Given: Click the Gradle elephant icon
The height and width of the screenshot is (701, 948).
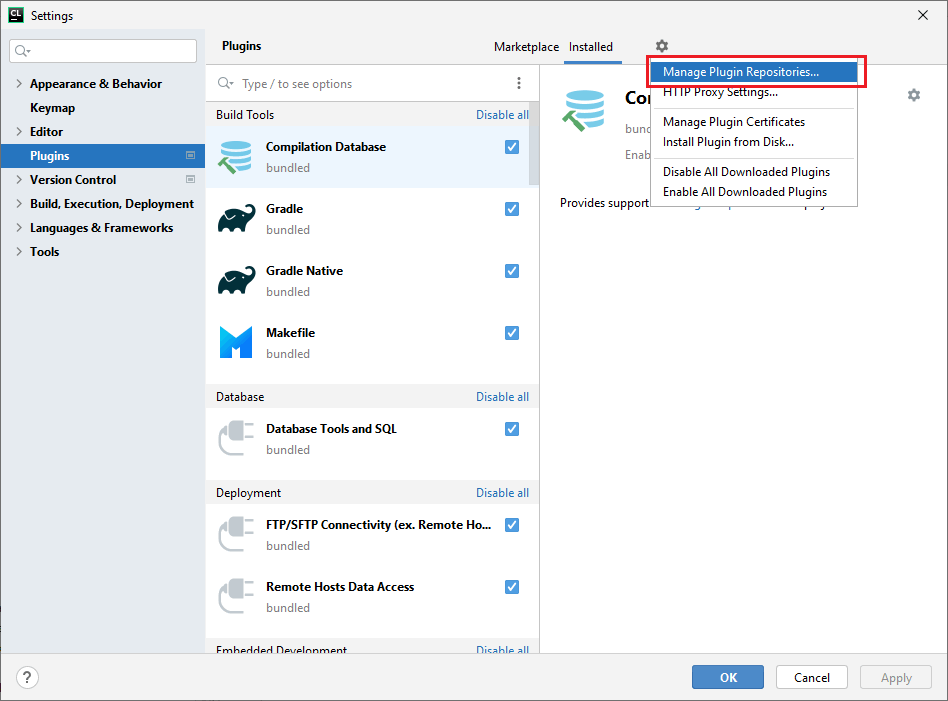Looking at the screenshot, I should (x=236, y=219).
